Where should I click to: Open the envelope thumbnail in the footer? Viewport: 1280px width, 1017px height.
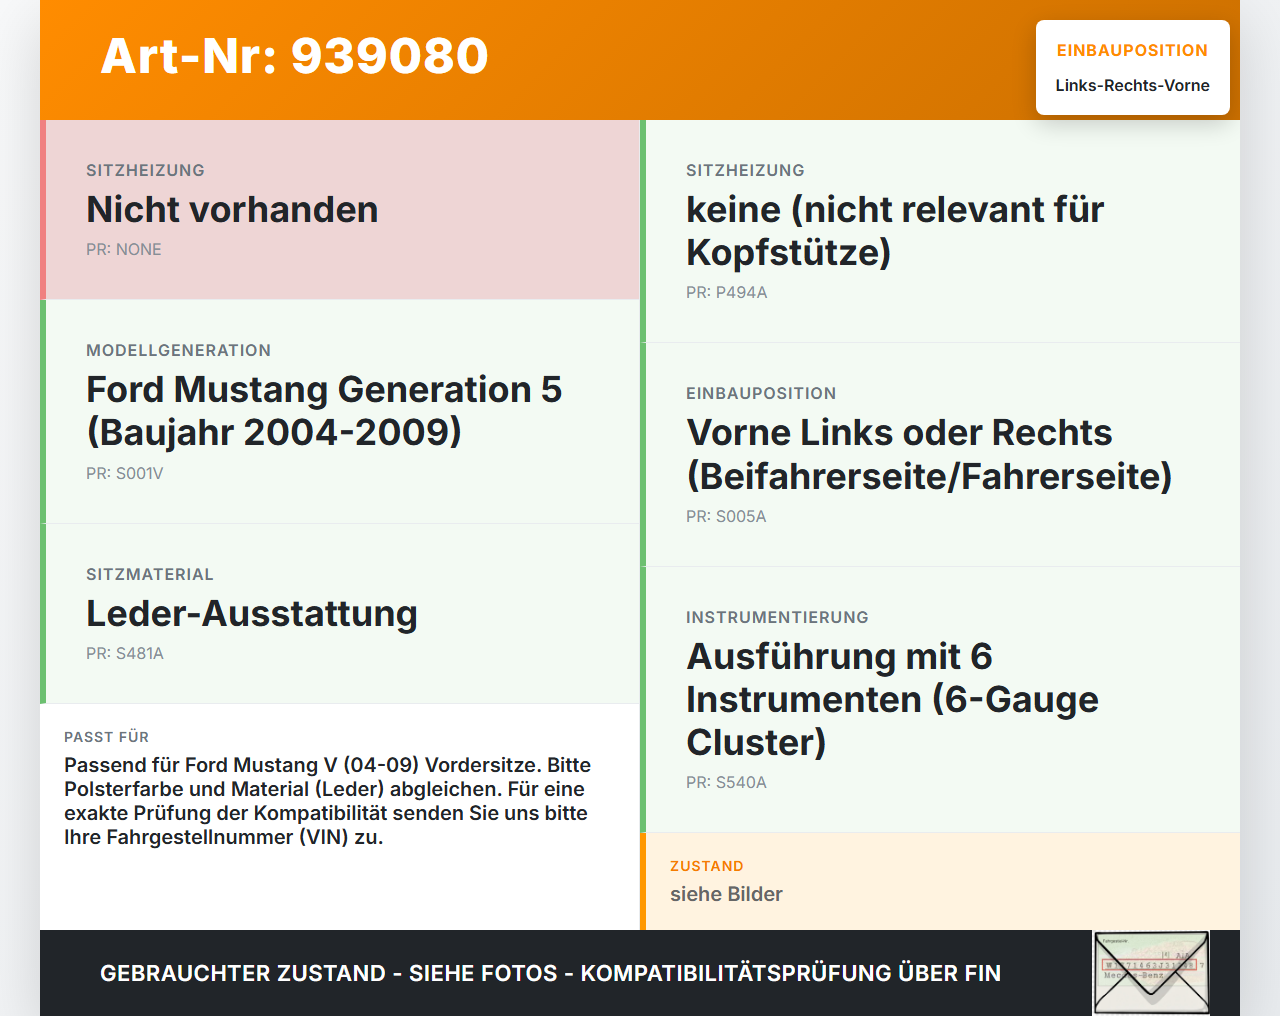pos(1151,973)
